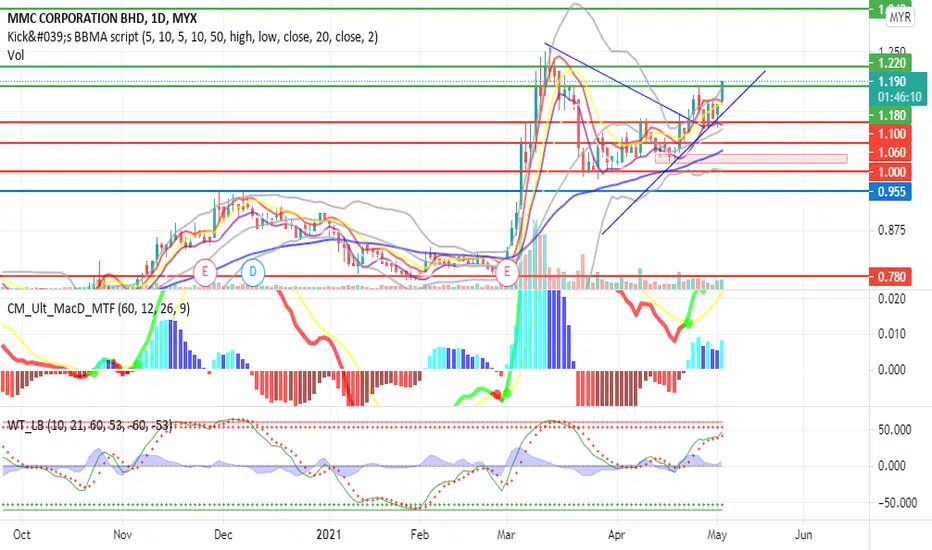The height and width of the screenshot is (550, 932).
Task: Click the red 0.780 price level label
Action: [890, 276]
